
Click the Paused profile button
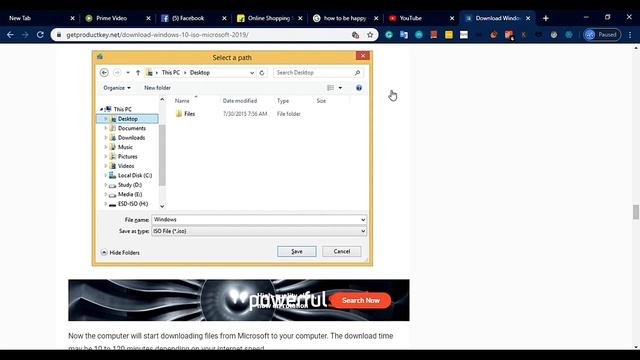click(x=602, y=35)
